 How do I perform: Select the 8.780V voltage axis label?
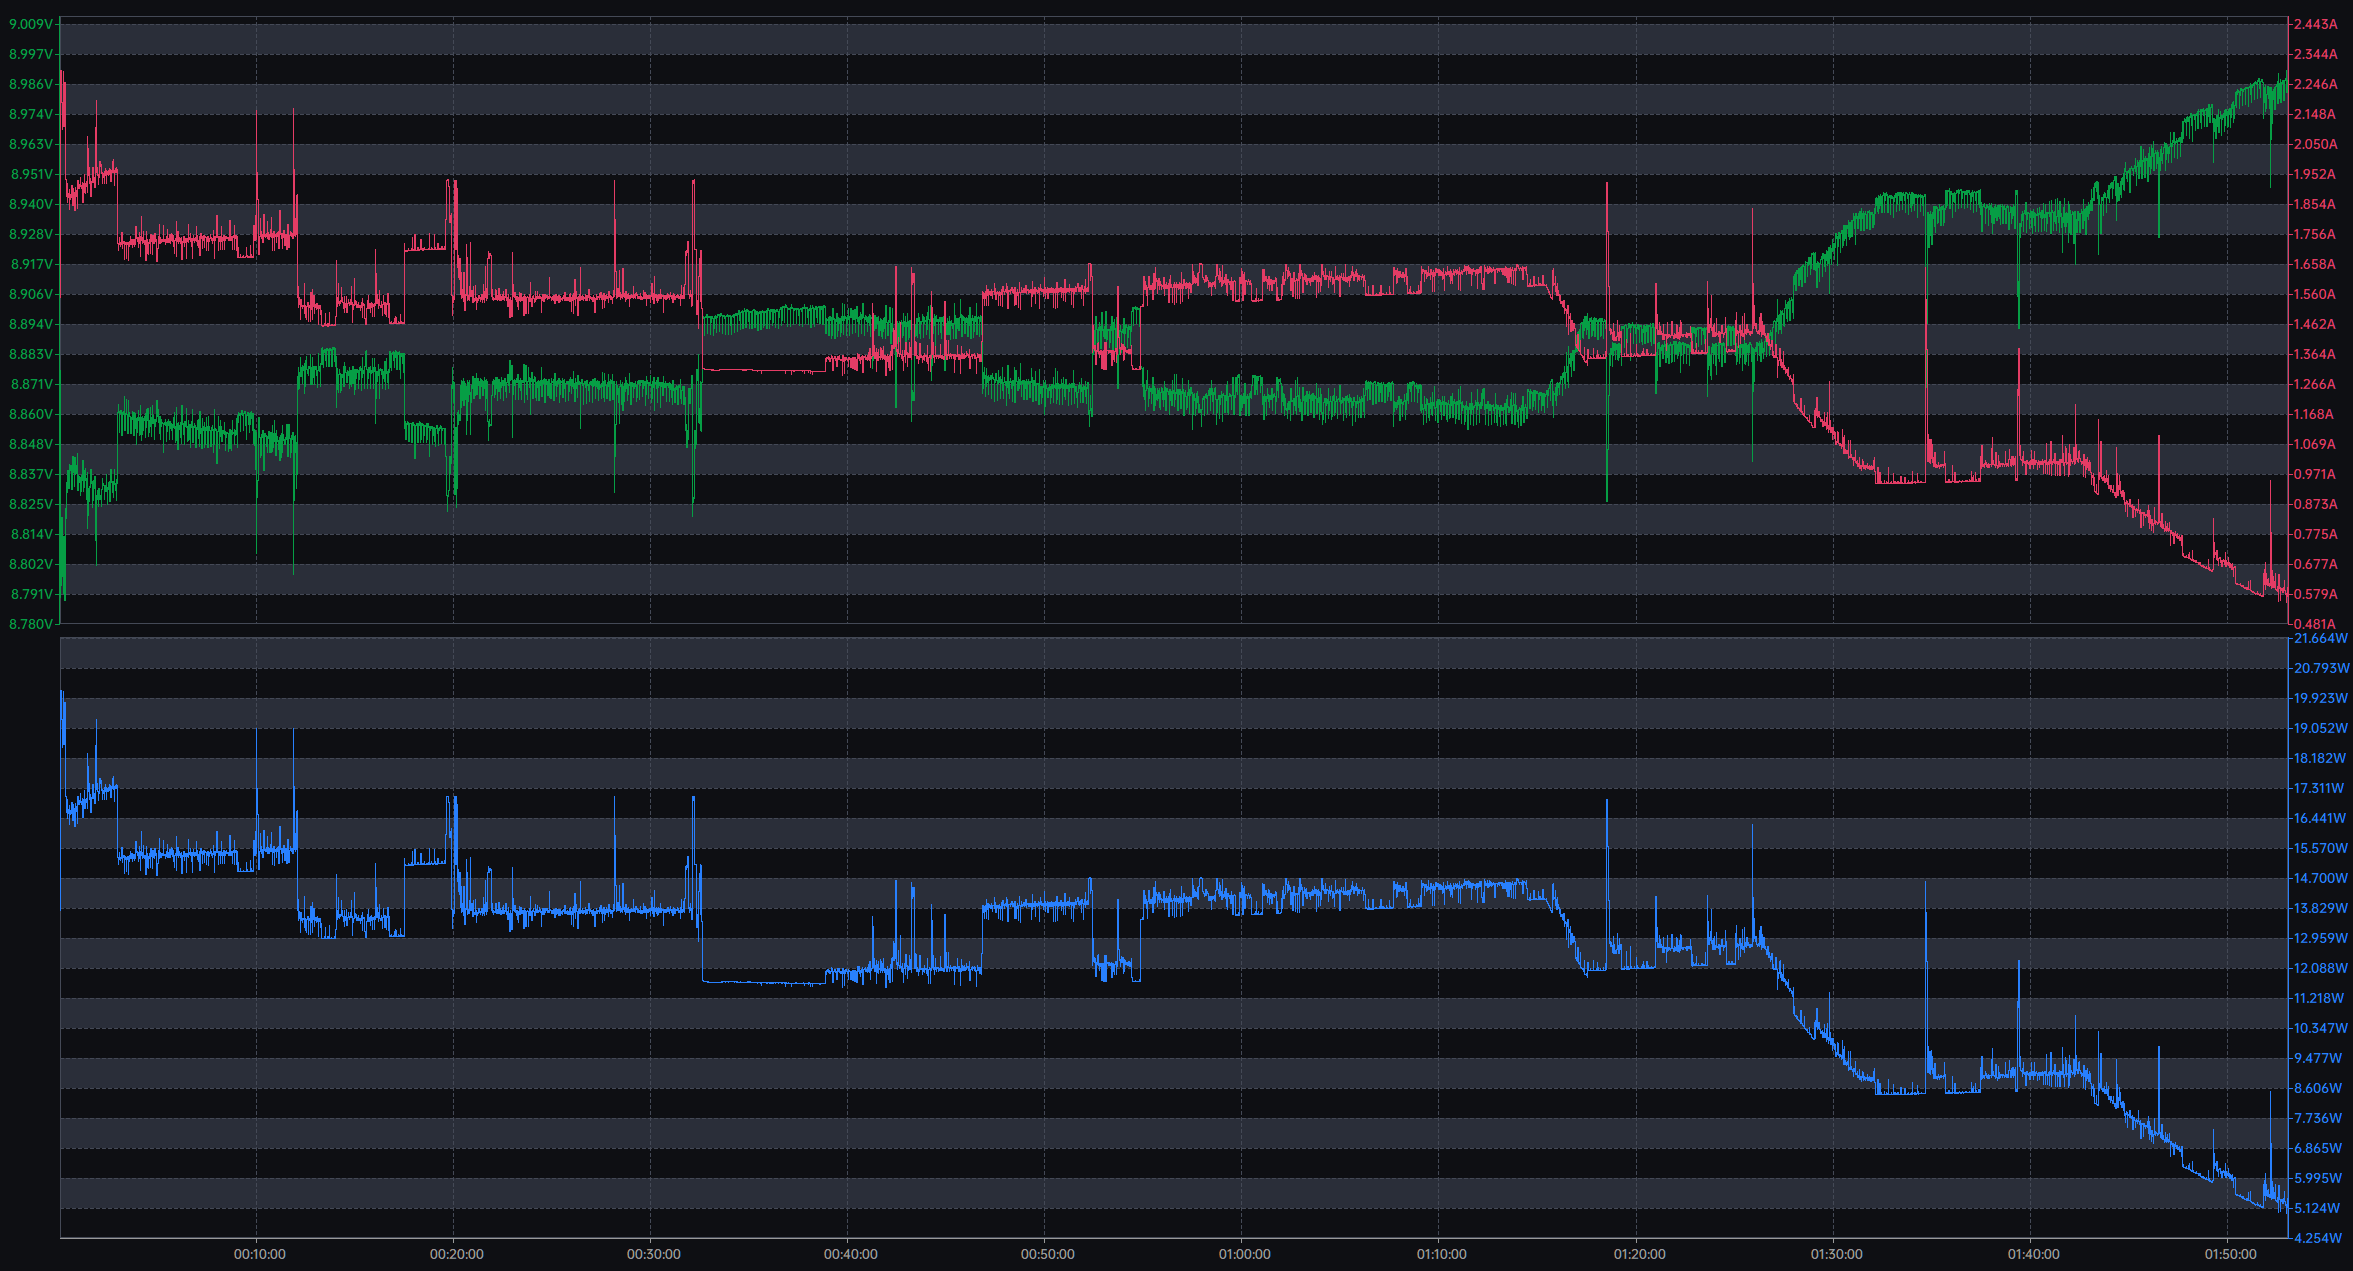30,624
